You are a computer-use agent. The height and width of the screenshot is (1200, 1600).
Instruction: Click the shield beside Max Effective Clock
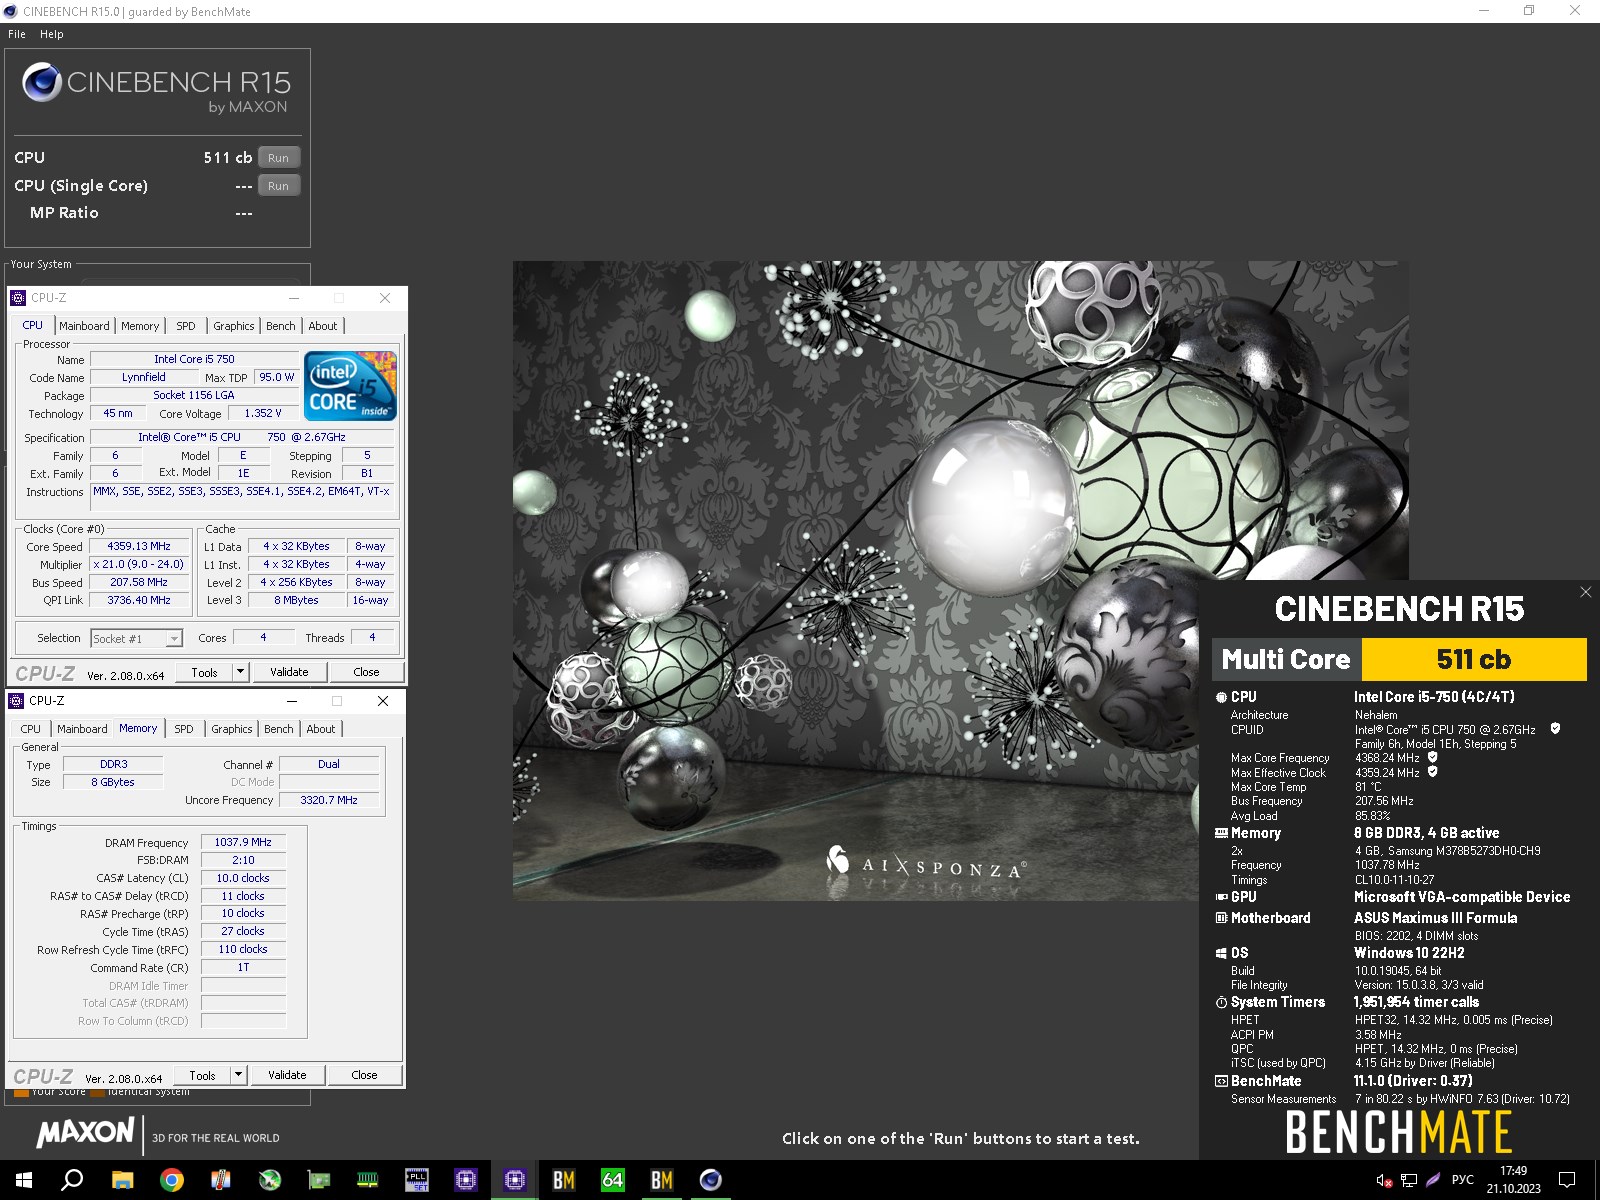point(1432,772)
